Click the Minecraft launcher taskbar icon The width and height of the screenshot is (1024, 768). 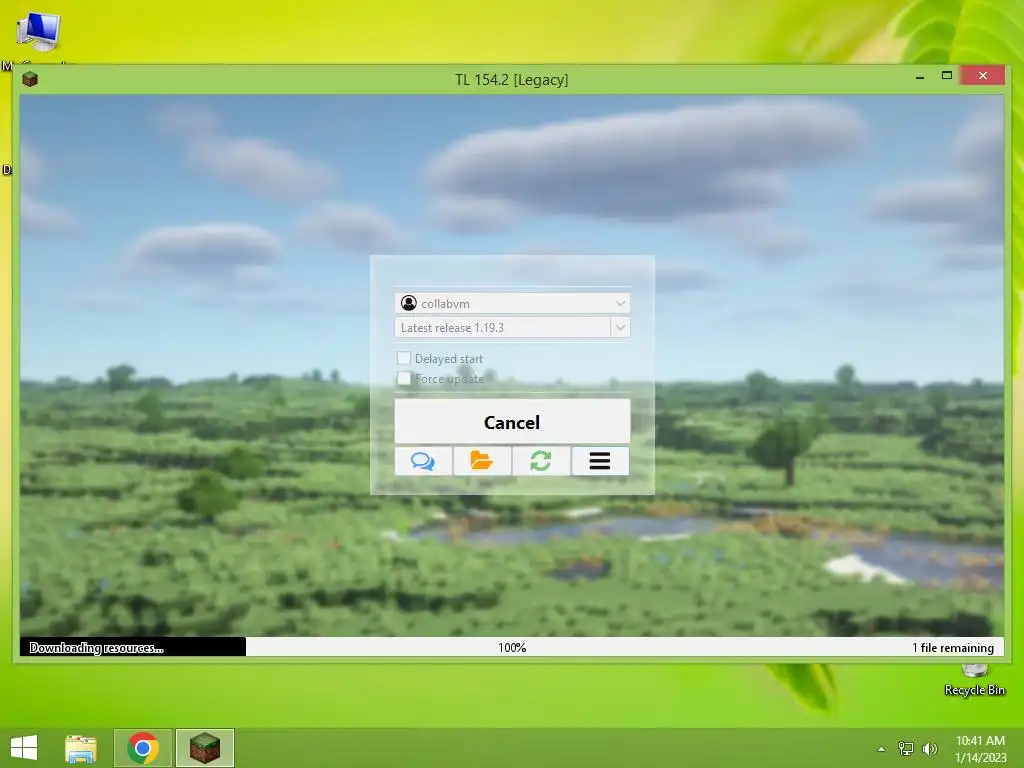click(204, 748)
